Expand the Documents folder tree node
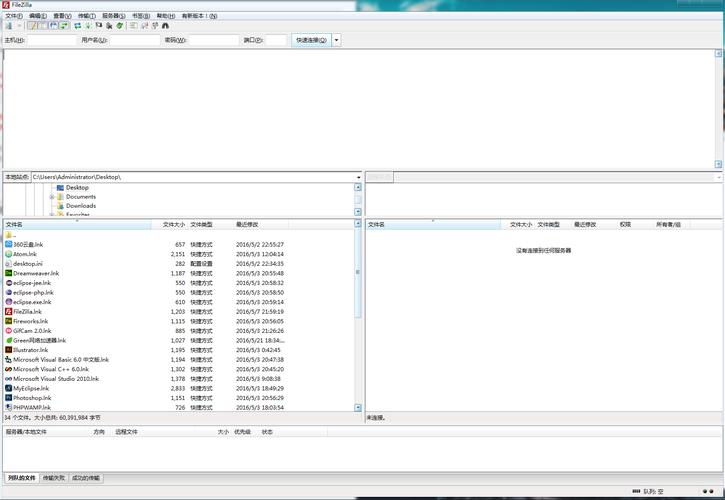The image size is (725, 500). click(x=52, y=197)
